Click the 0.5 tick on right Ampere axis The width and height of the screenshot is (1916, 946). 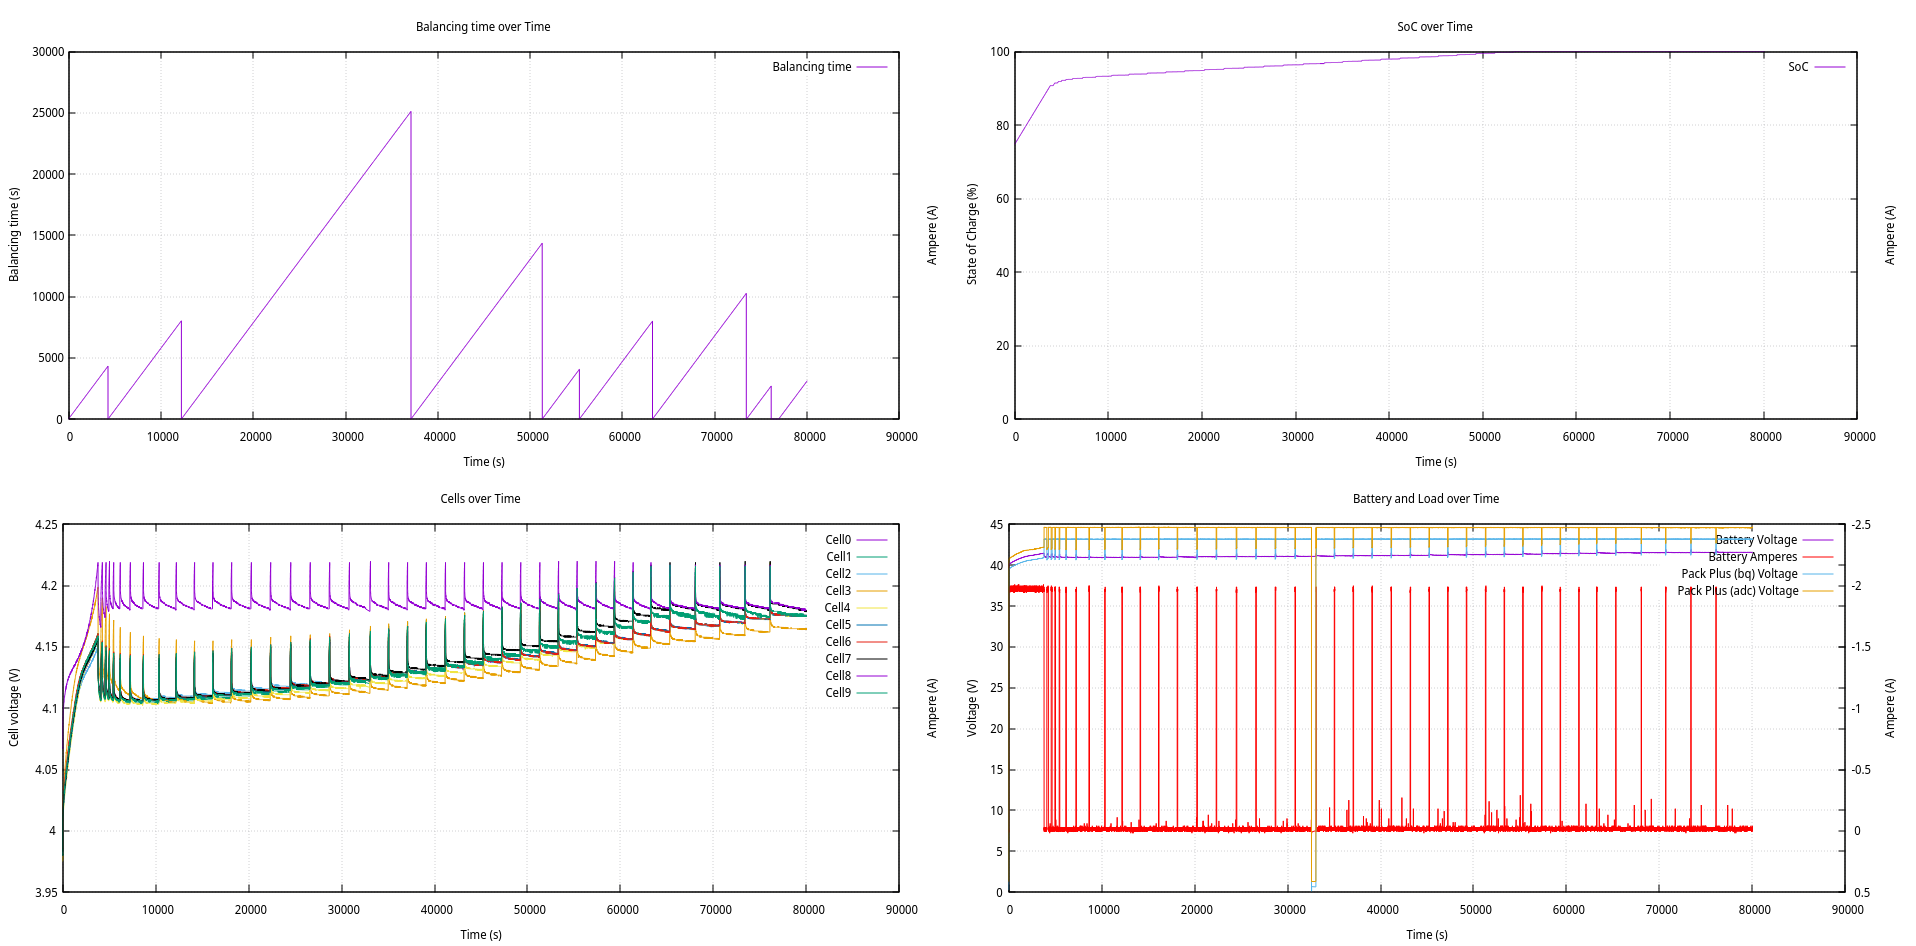(1861, 893)
